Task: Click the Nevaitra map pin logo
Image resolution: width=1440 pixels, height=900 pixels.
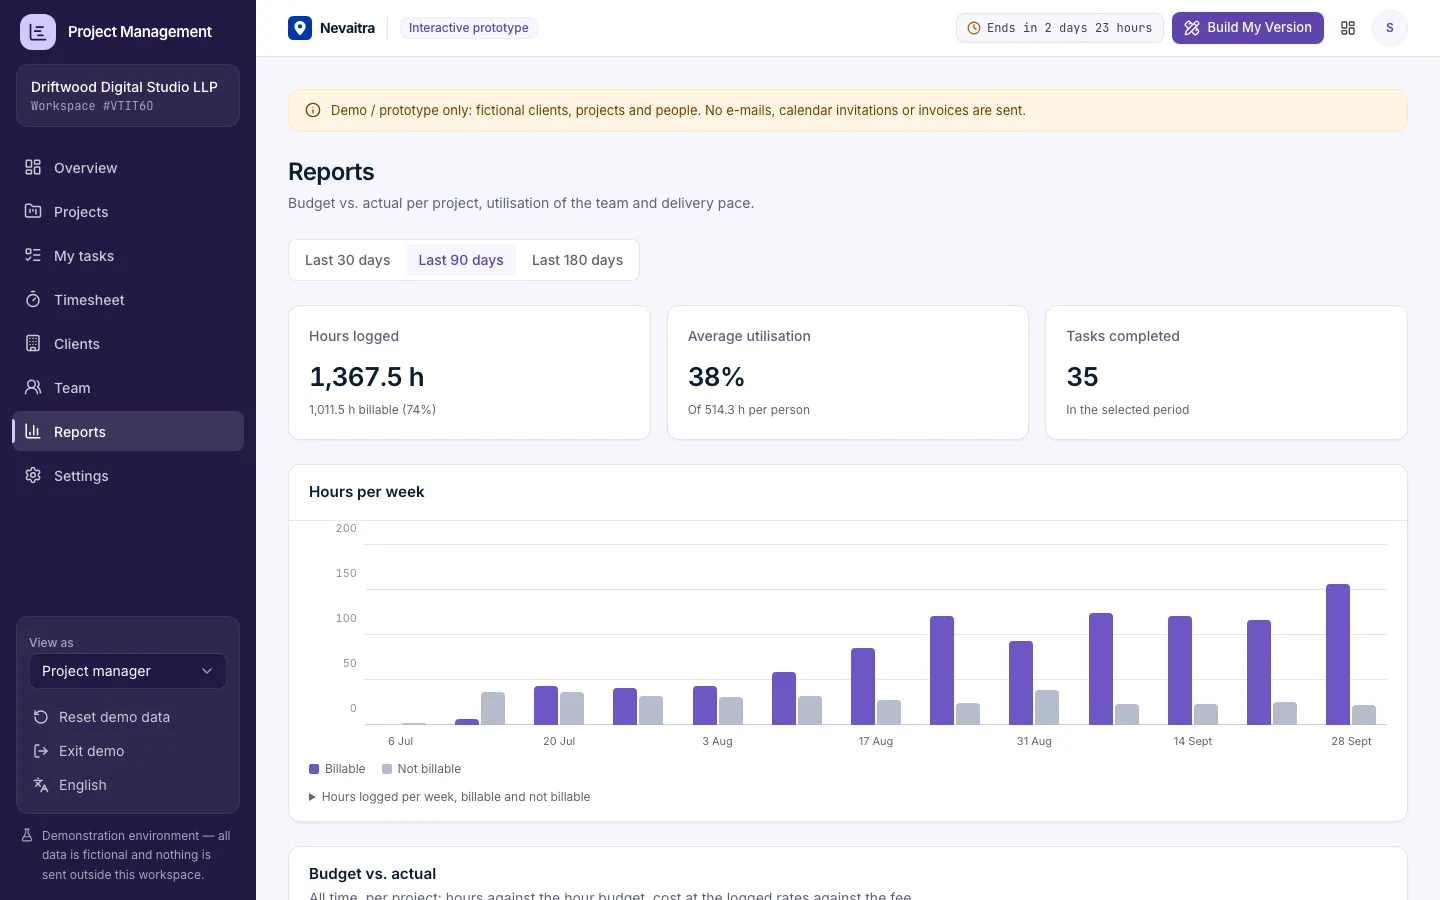Action: (x=300, y=28)
